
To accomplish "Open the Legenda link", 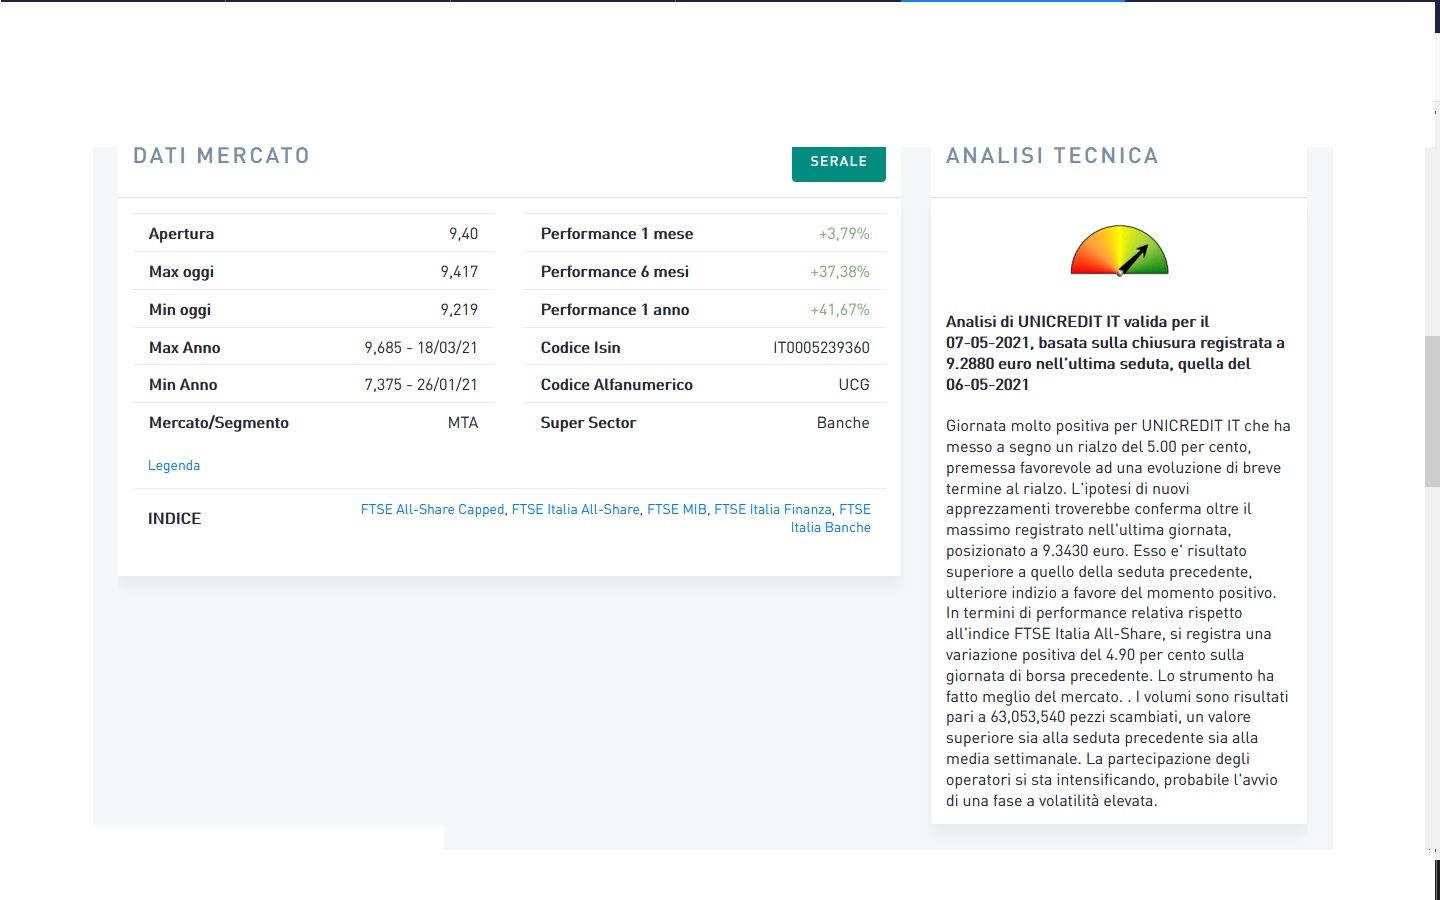I will 174,465.
